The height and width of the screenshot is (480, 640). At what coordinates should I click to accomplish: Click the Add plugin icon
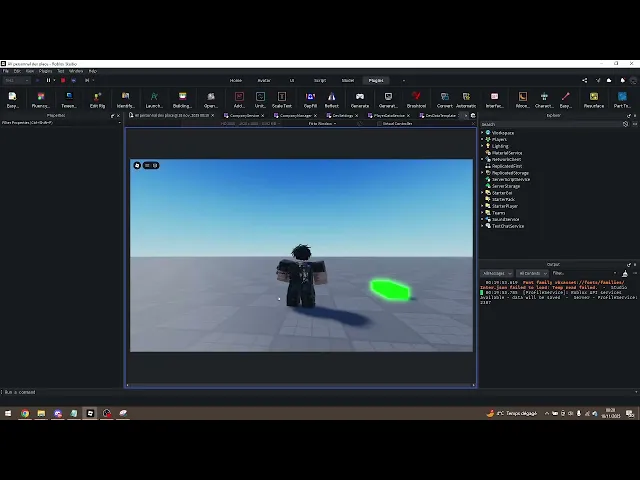tap(239, 100)
